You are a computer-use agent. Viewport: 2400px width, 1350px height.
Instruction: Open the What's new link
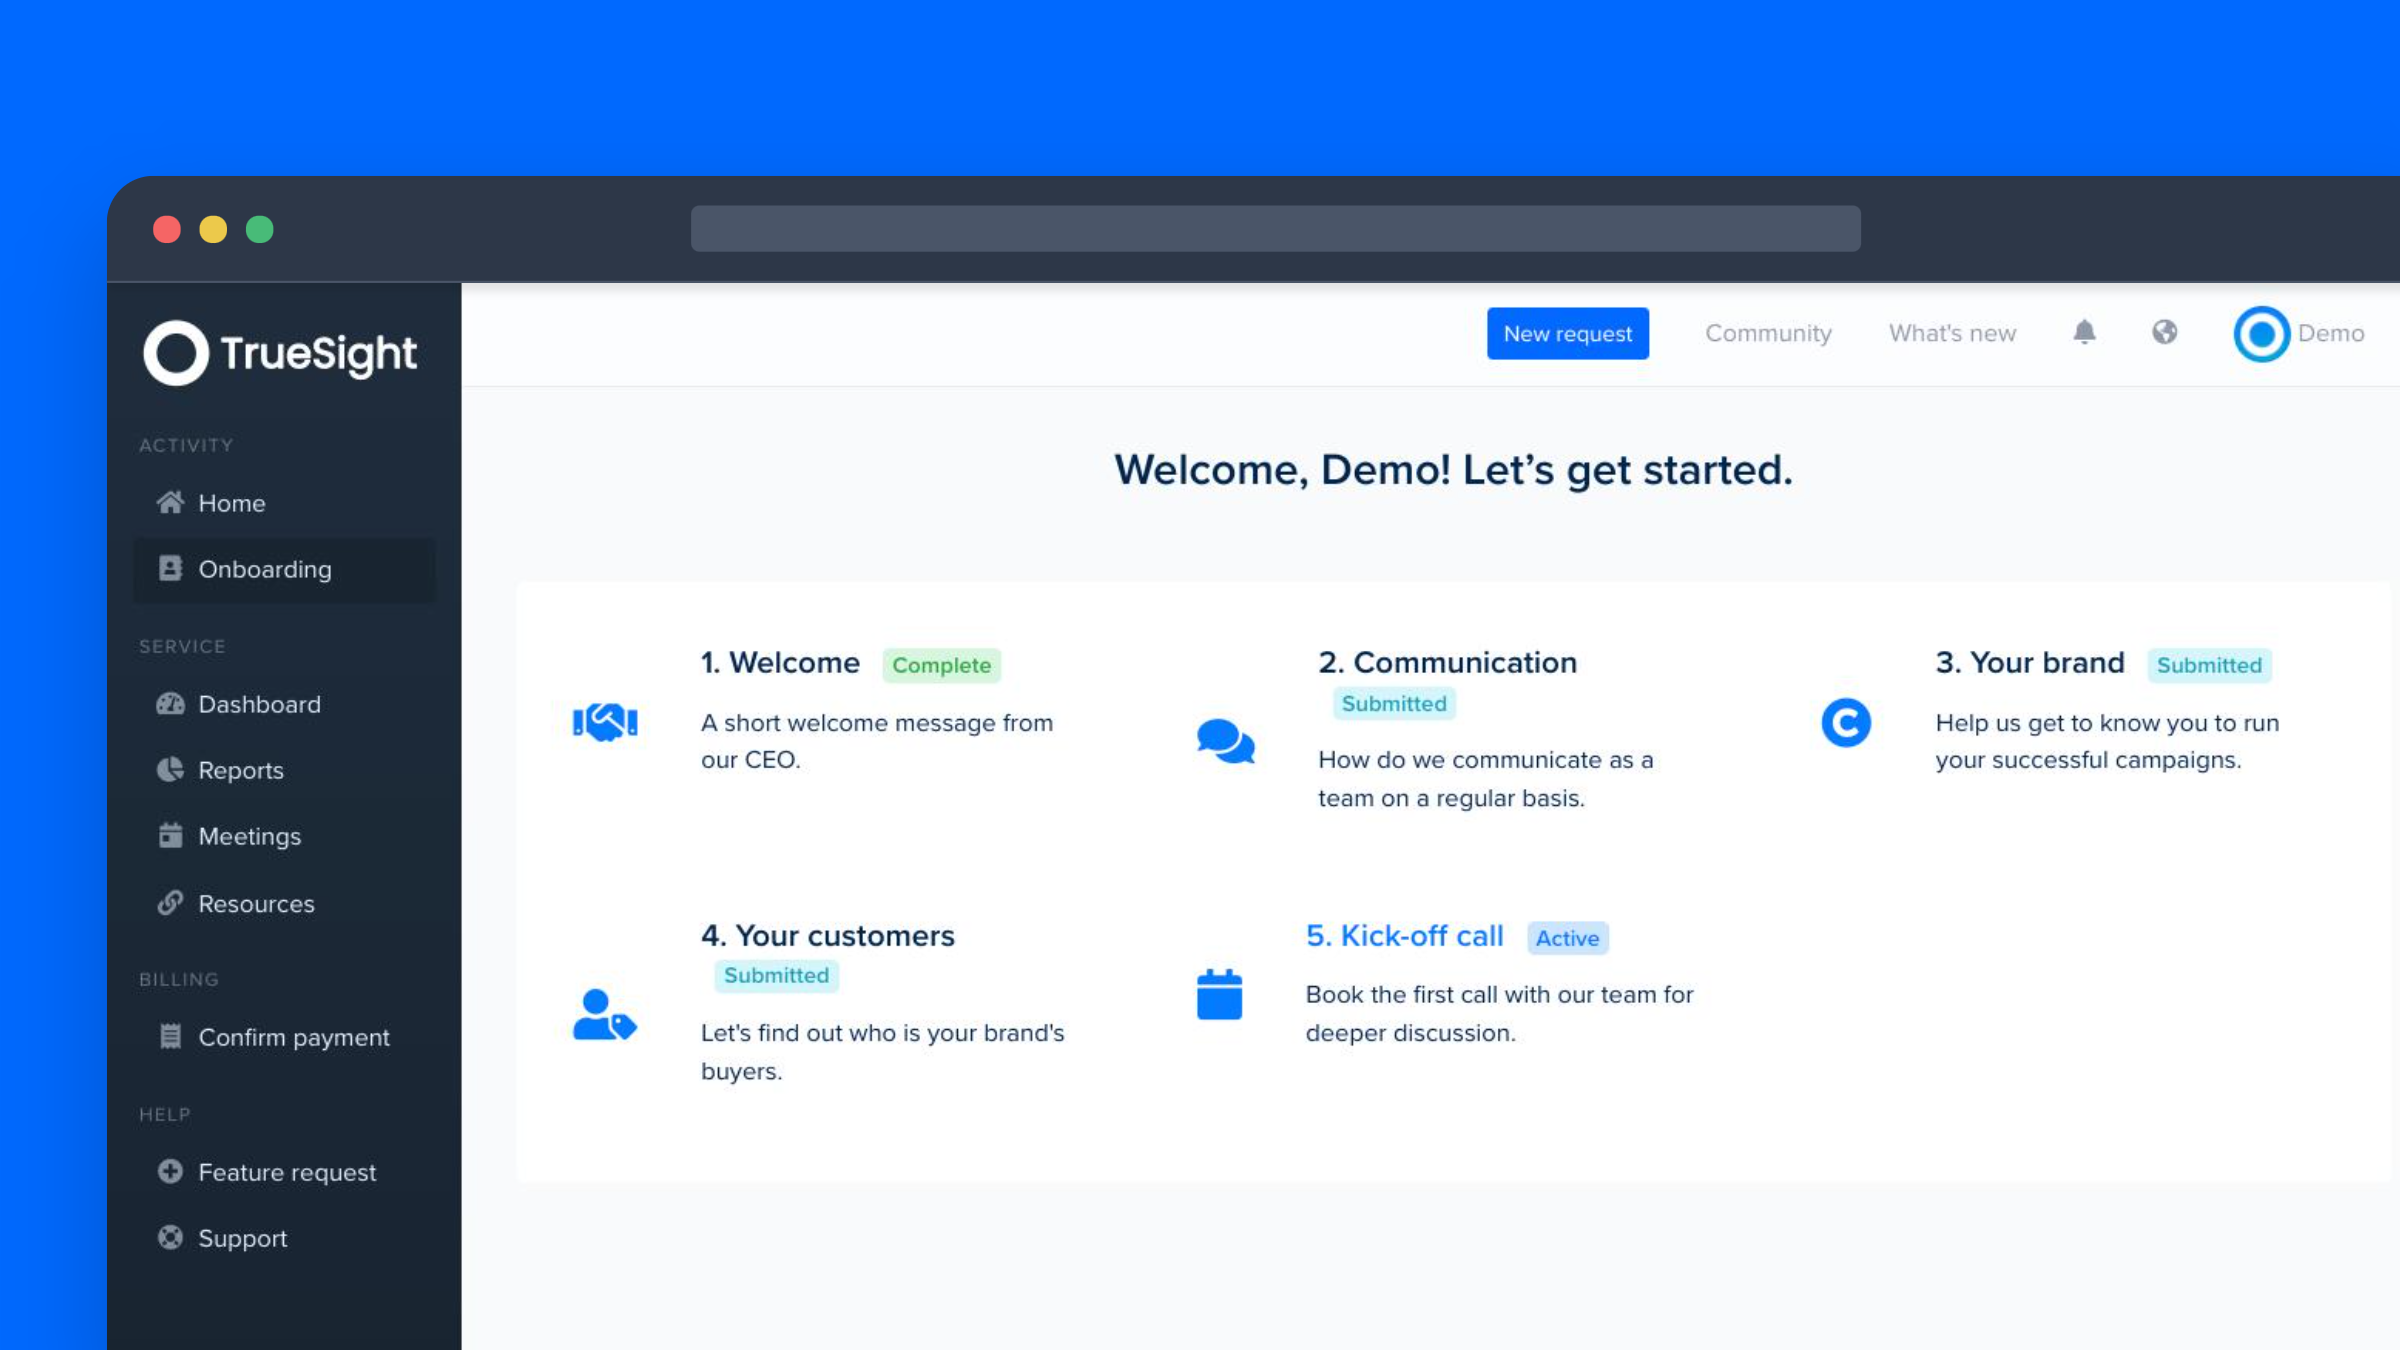[1952, 333]
